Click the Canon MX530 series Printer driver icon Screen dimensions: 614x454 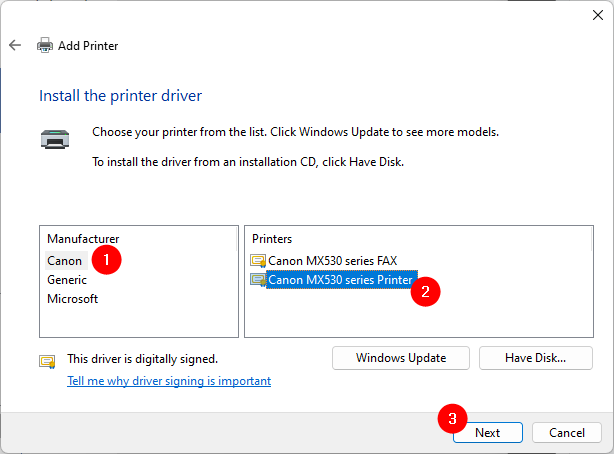pyautogui.click(x=258, y=280)
